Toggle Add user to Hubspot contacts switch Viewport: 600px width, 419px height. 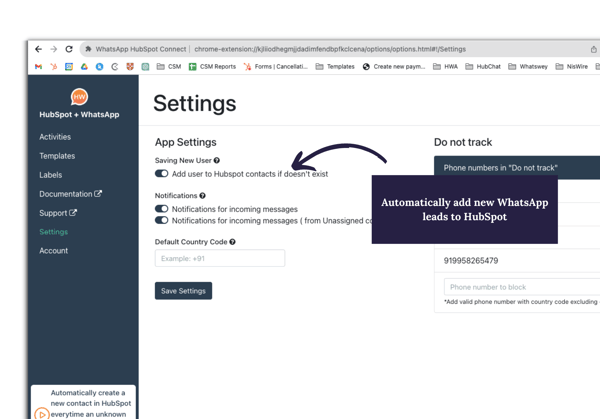click(161, 173)
